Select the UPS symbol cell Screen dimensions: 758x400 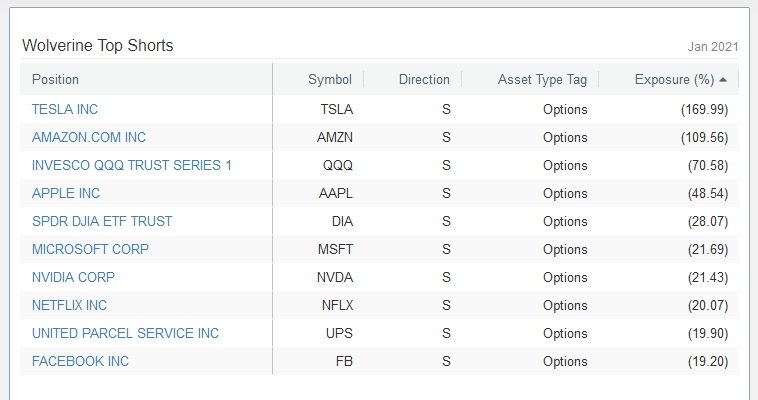pyautogui.click(x=339, y=334)
